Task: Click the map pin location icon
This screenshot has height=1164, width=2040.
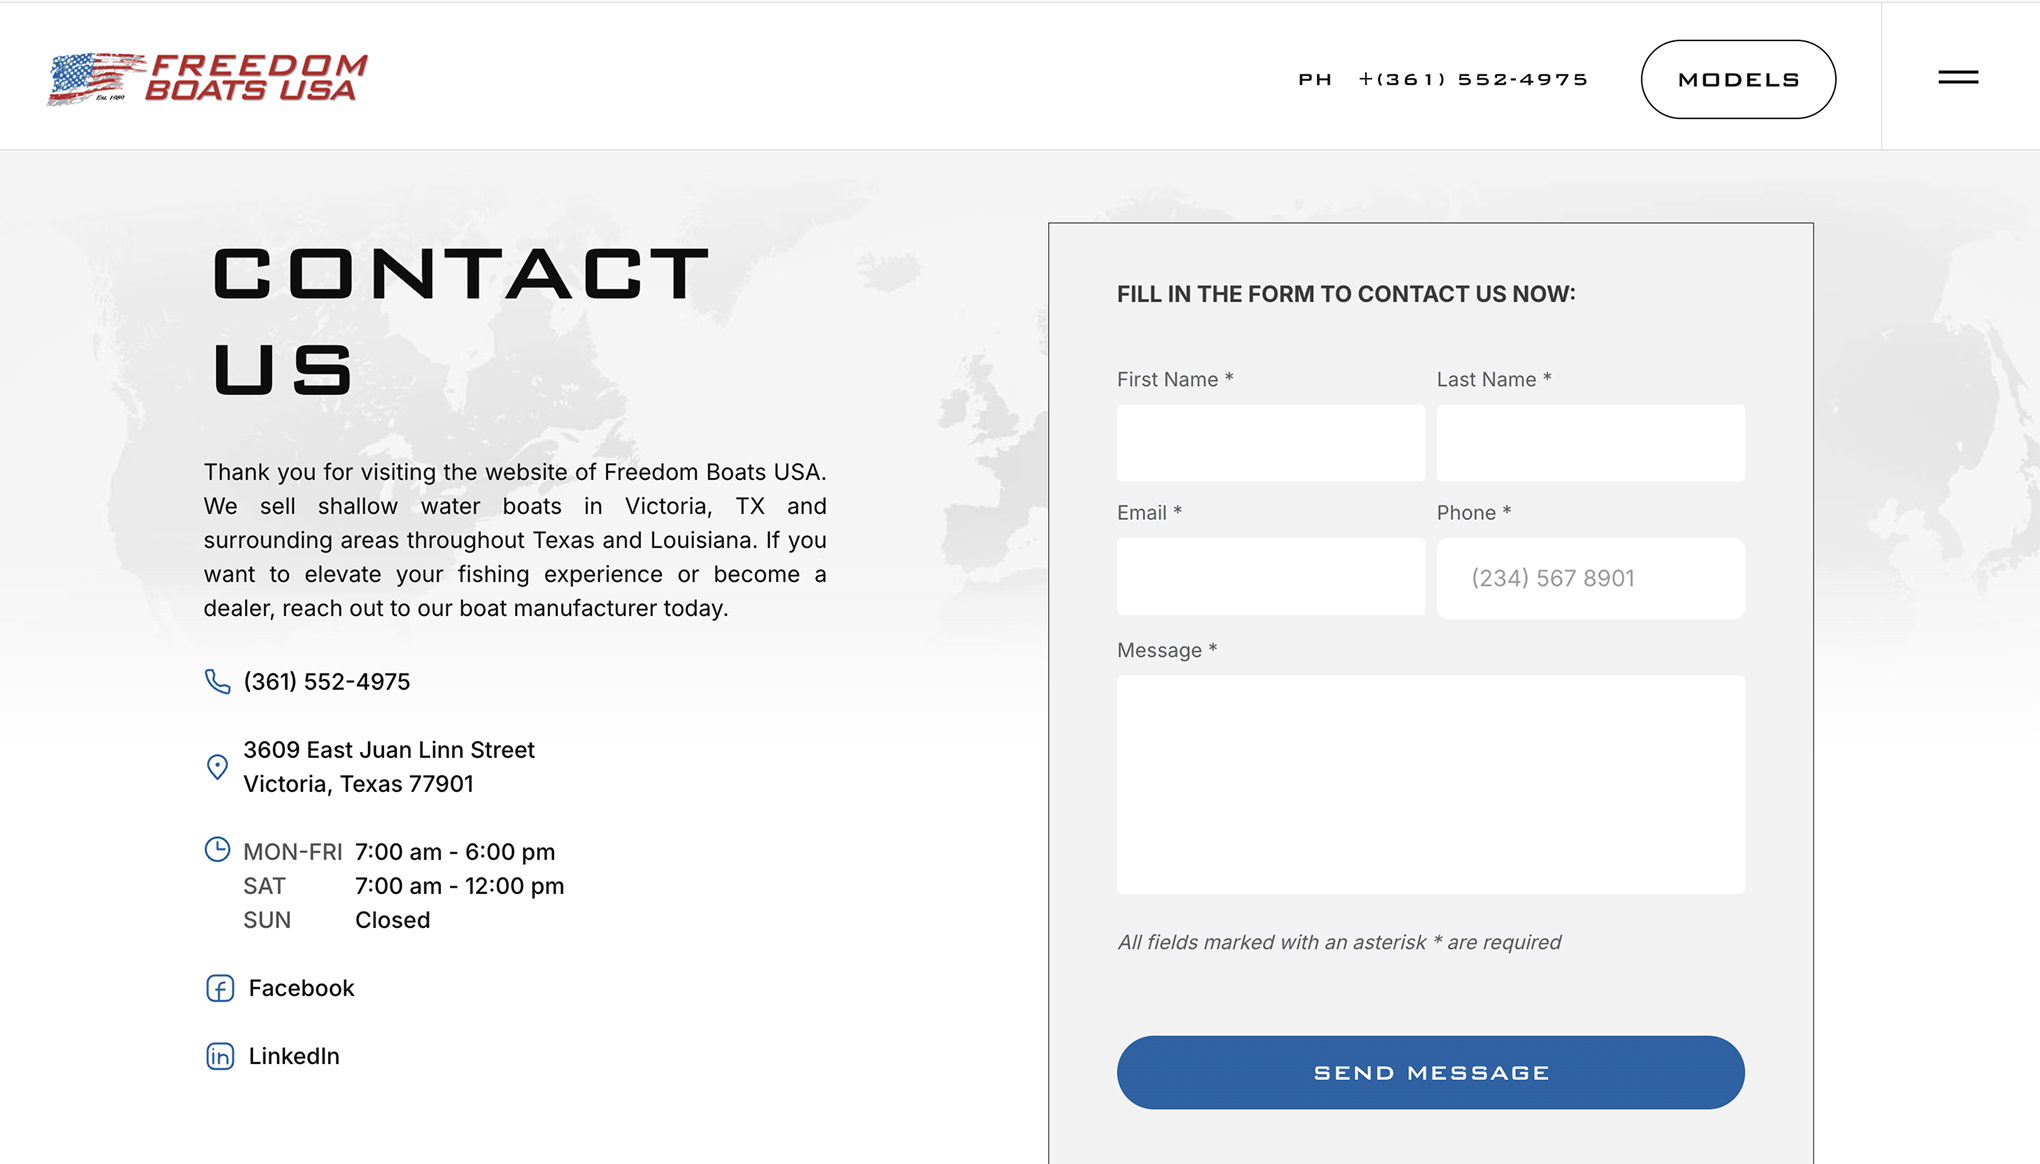Action: (x=217, y=767)
